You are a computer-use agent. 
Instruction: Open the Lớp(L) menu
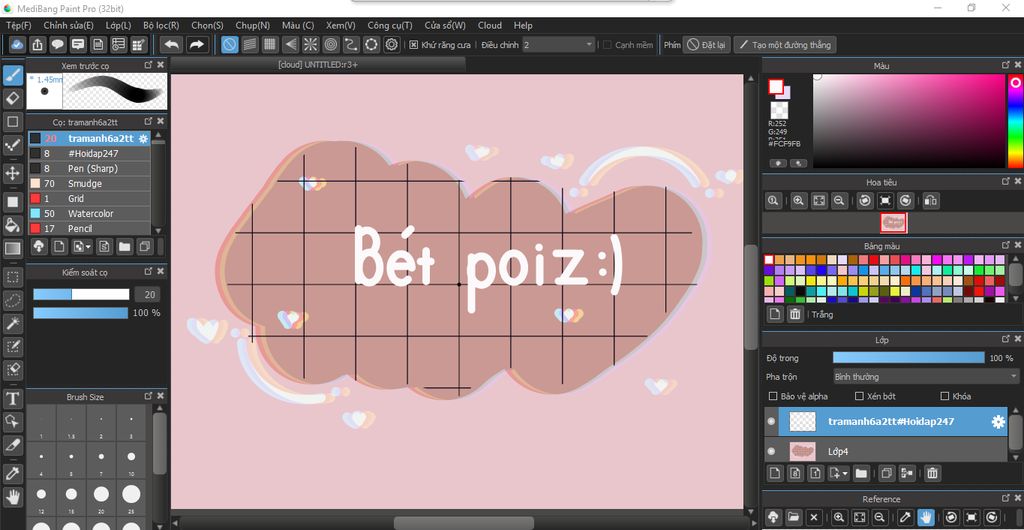tap(118, 25)
